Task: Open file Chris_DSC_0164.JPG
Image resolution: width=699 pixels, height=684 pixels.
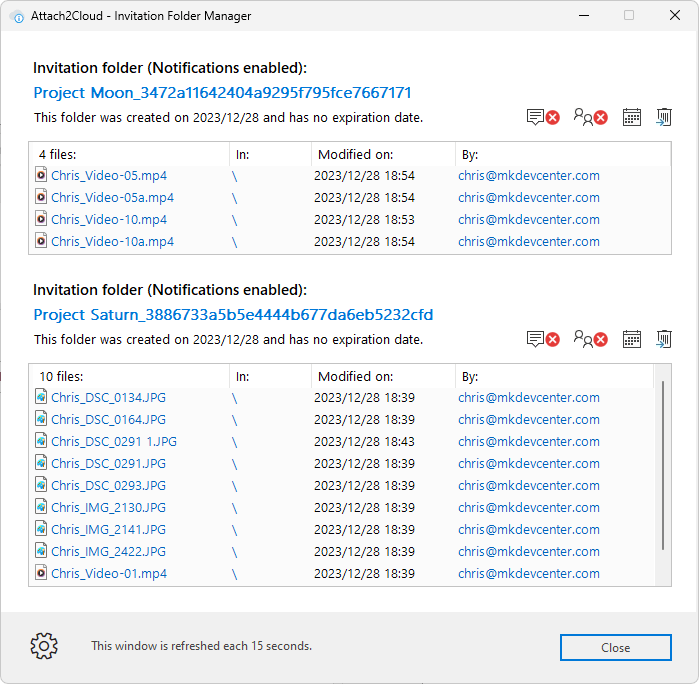Action: (x=108, y=420)
